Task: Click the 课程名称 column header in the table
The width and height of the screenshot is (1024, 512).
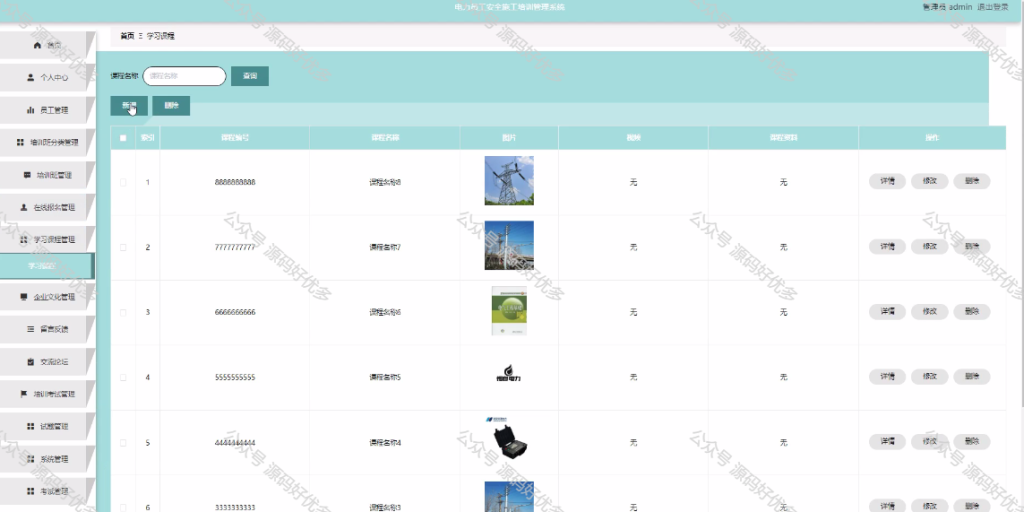Action: click(385, 138)
